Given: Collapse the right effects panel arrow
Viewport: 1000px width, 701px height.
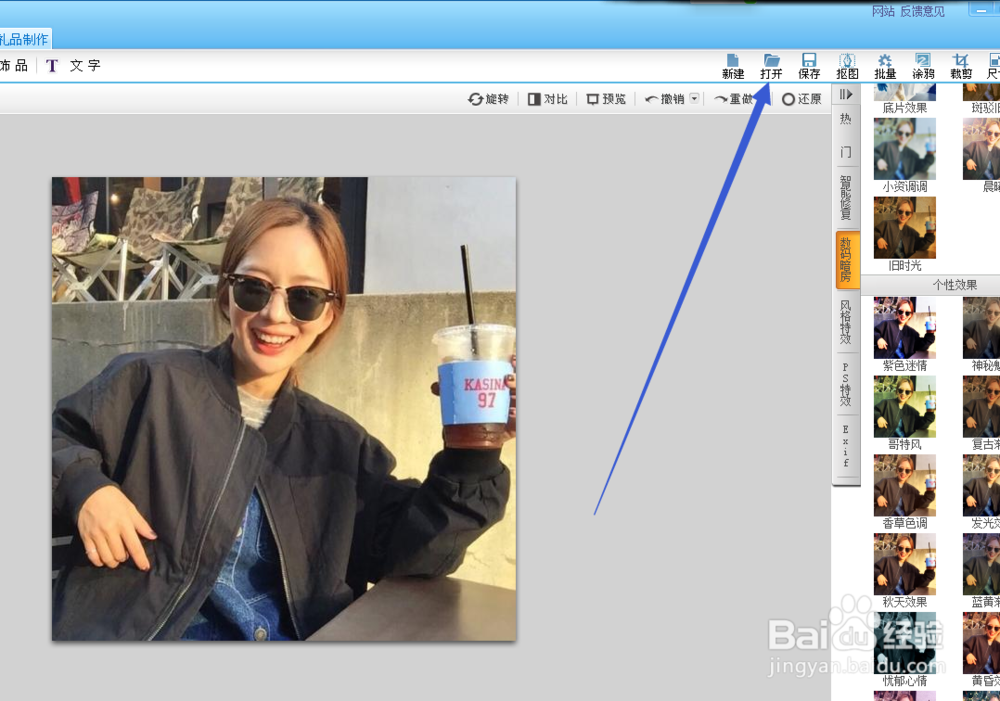Looking at the screenshot, I should coord(846,94).
